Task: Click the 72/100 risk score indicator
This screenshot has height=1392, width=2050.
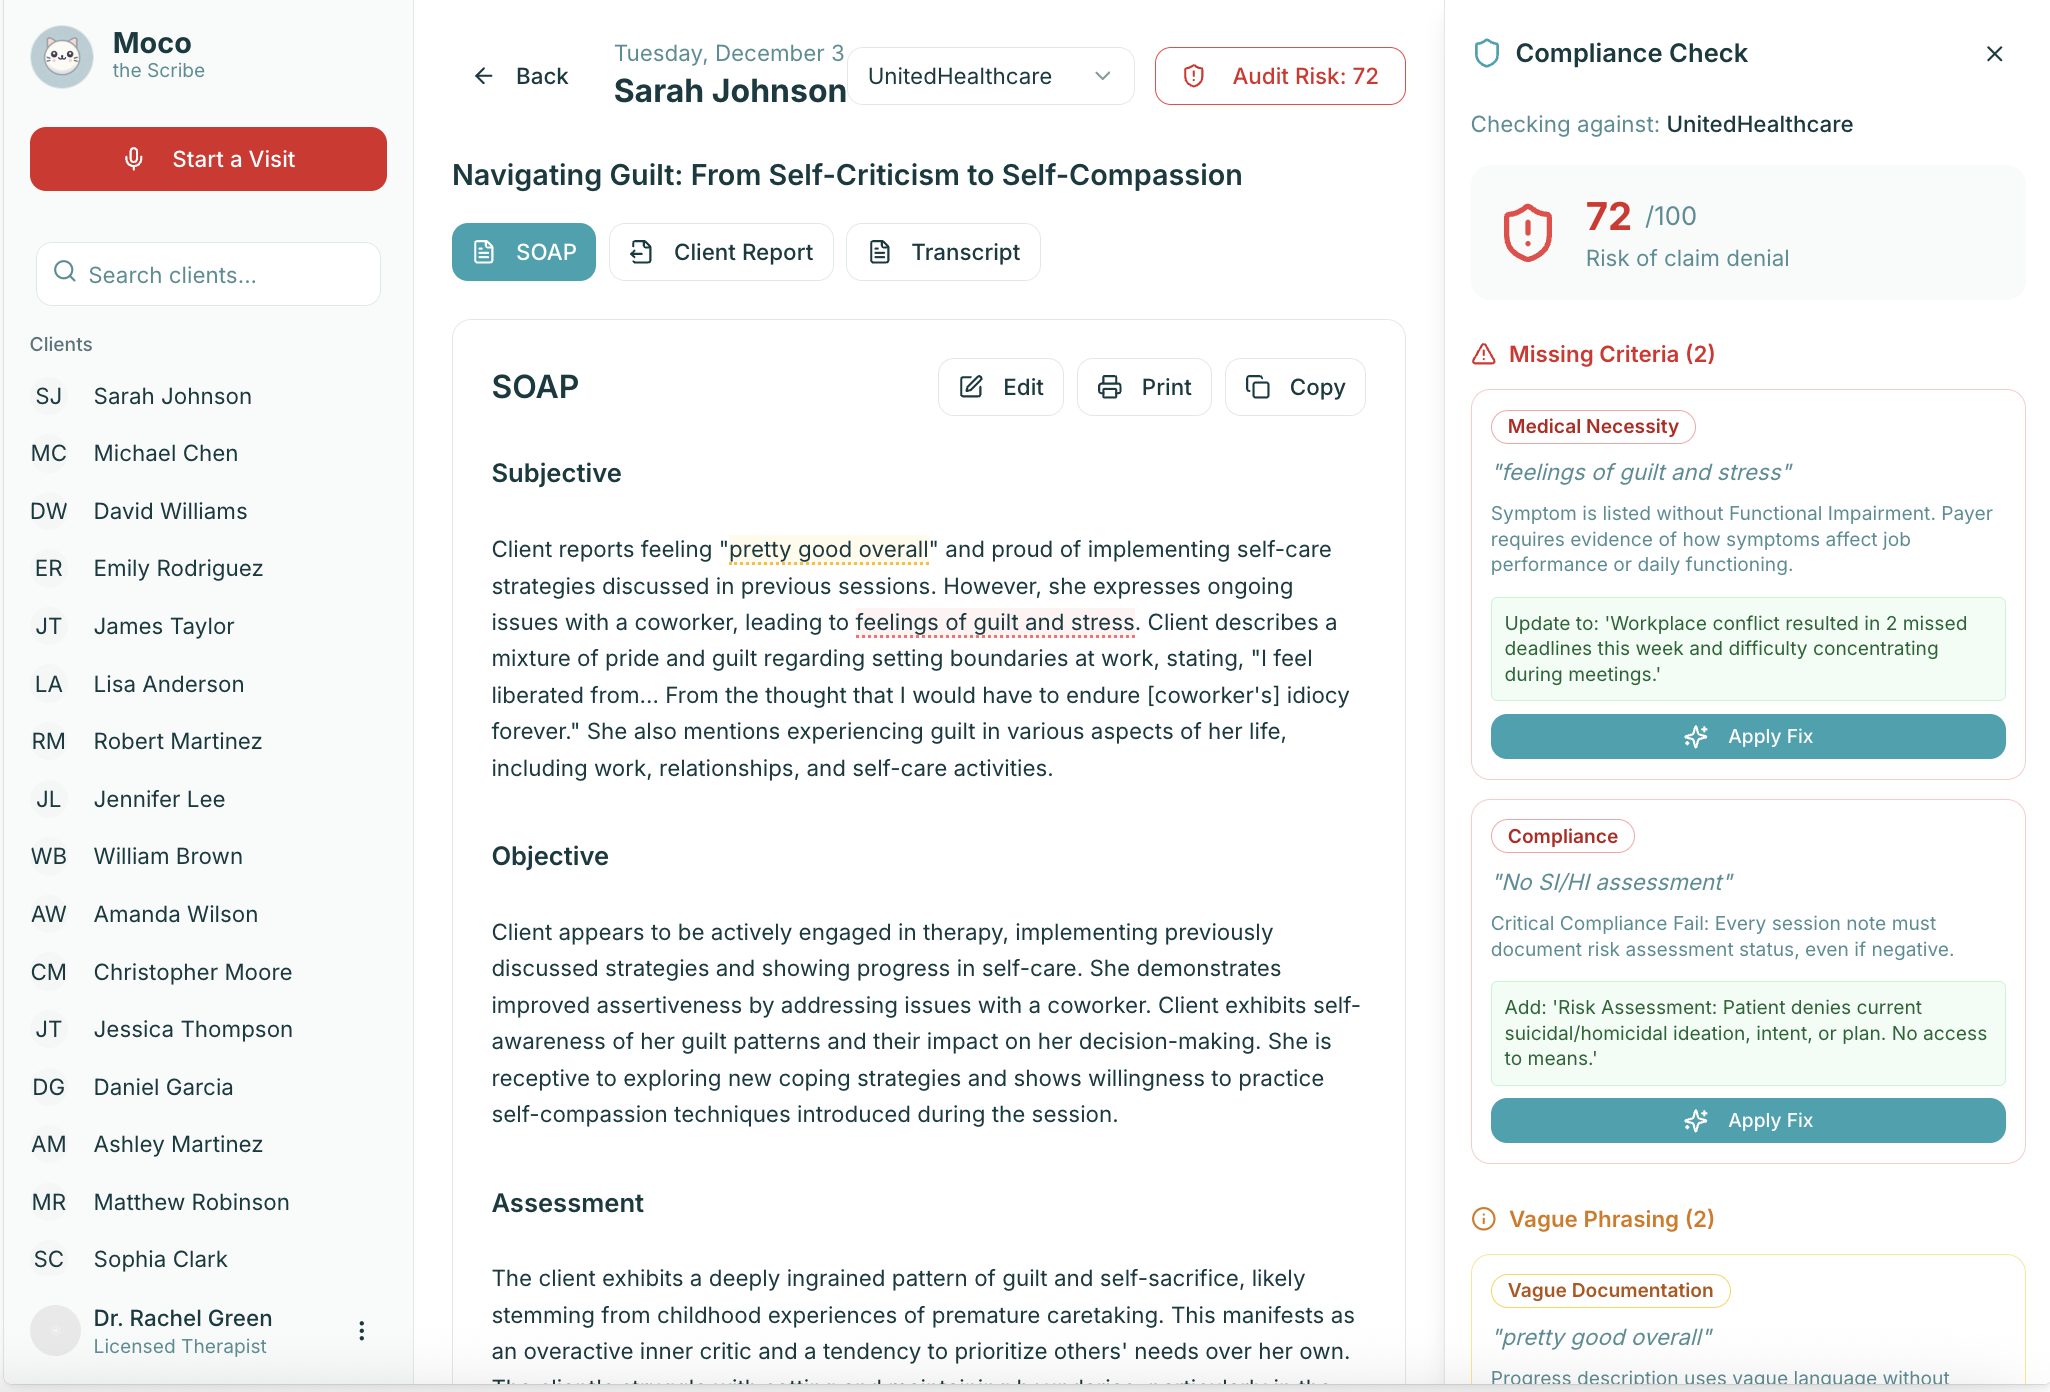Action: point(1611,216)
